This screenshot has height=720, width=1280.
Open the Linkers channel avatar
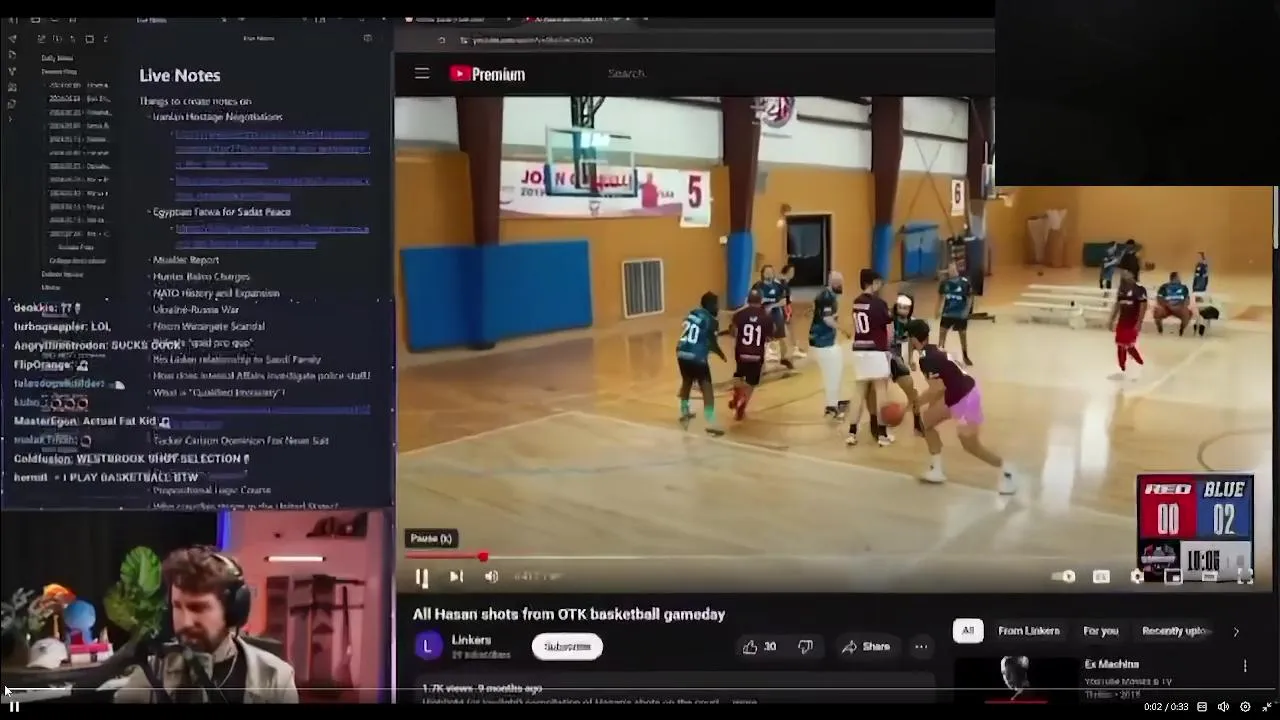tap(428, 646)
